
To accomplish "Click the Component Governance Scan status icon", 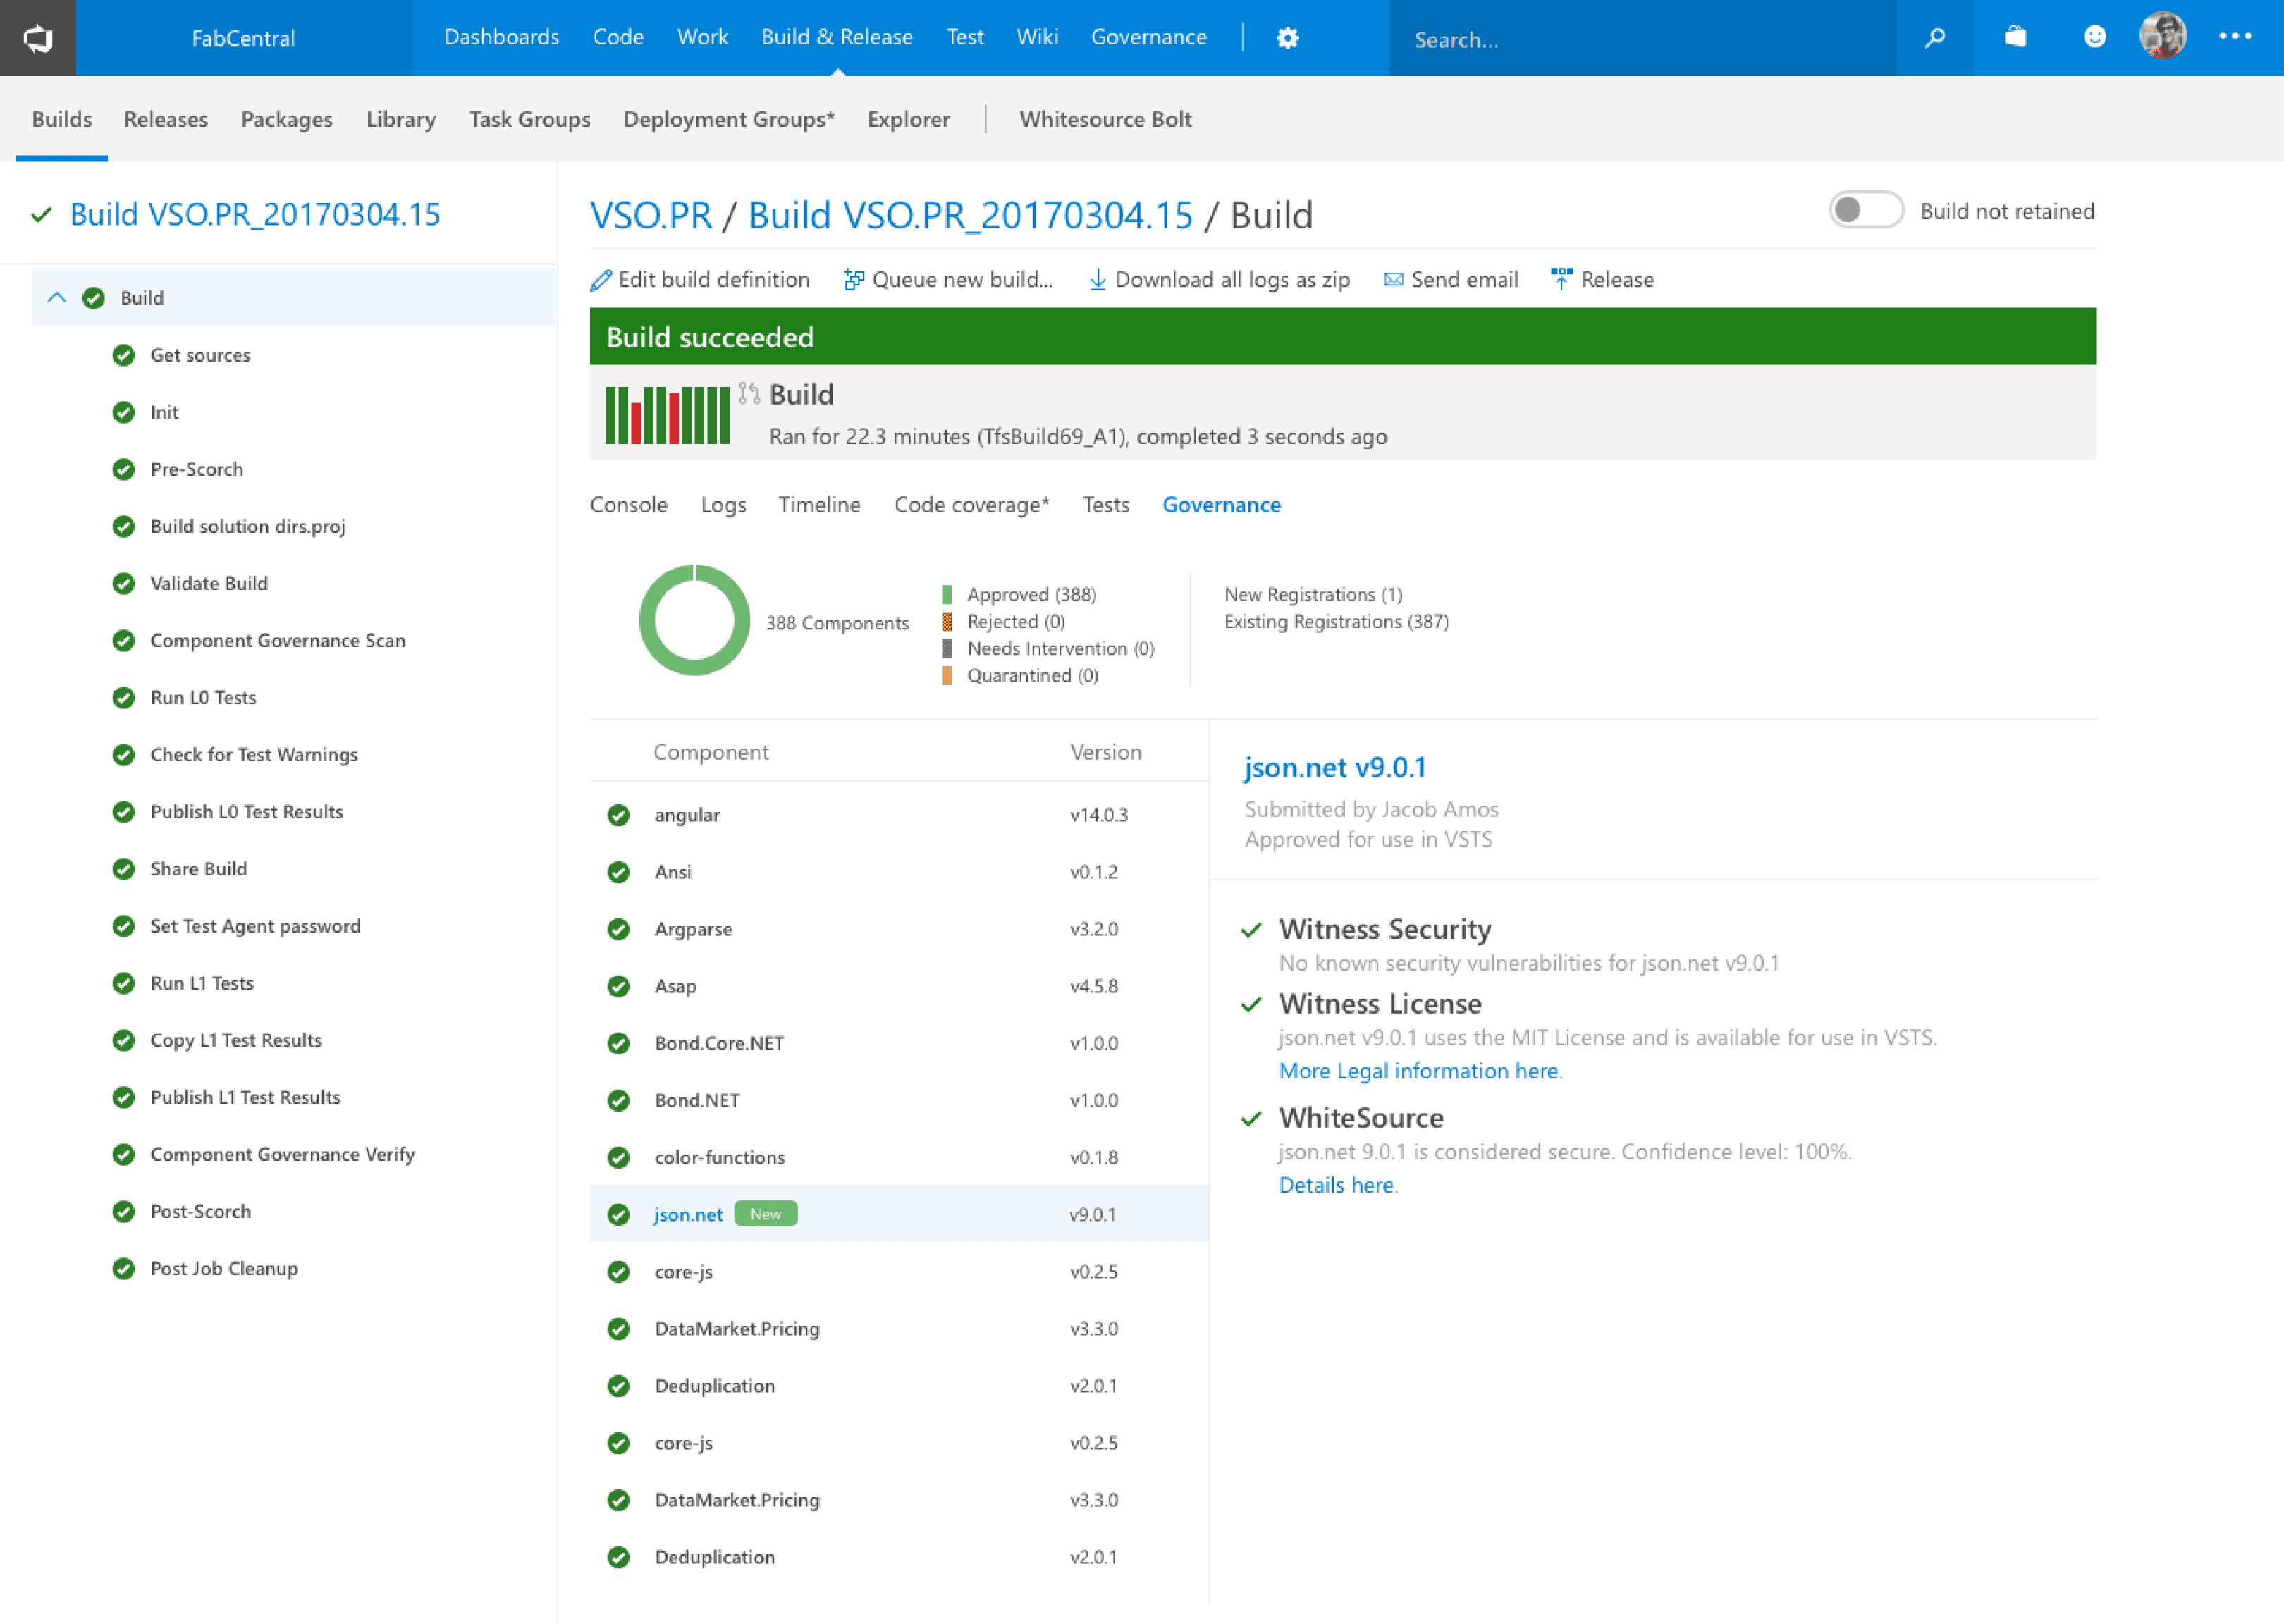I will (x=124, y=640).
